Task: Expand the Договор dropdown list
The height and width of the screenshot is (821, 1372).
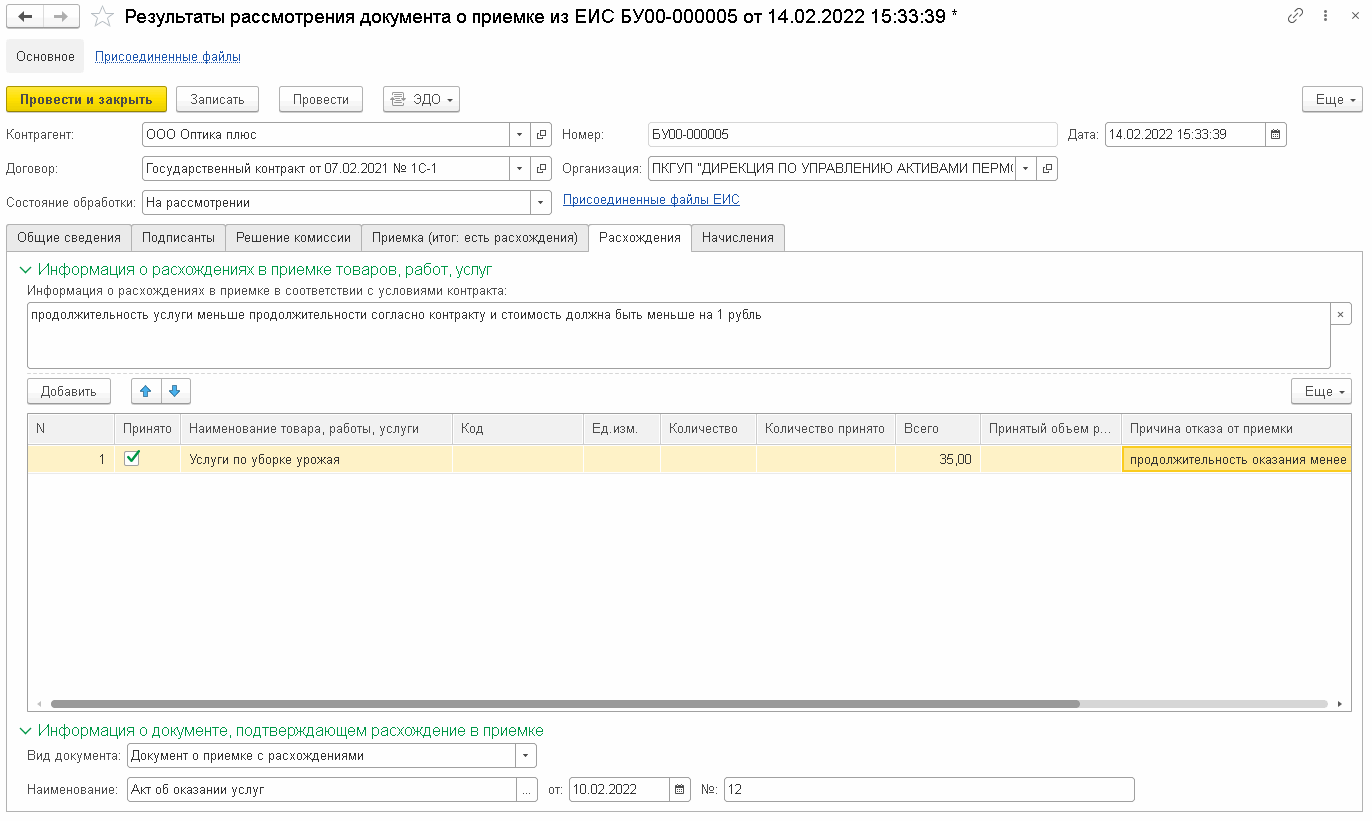Action: coord(520,168)
